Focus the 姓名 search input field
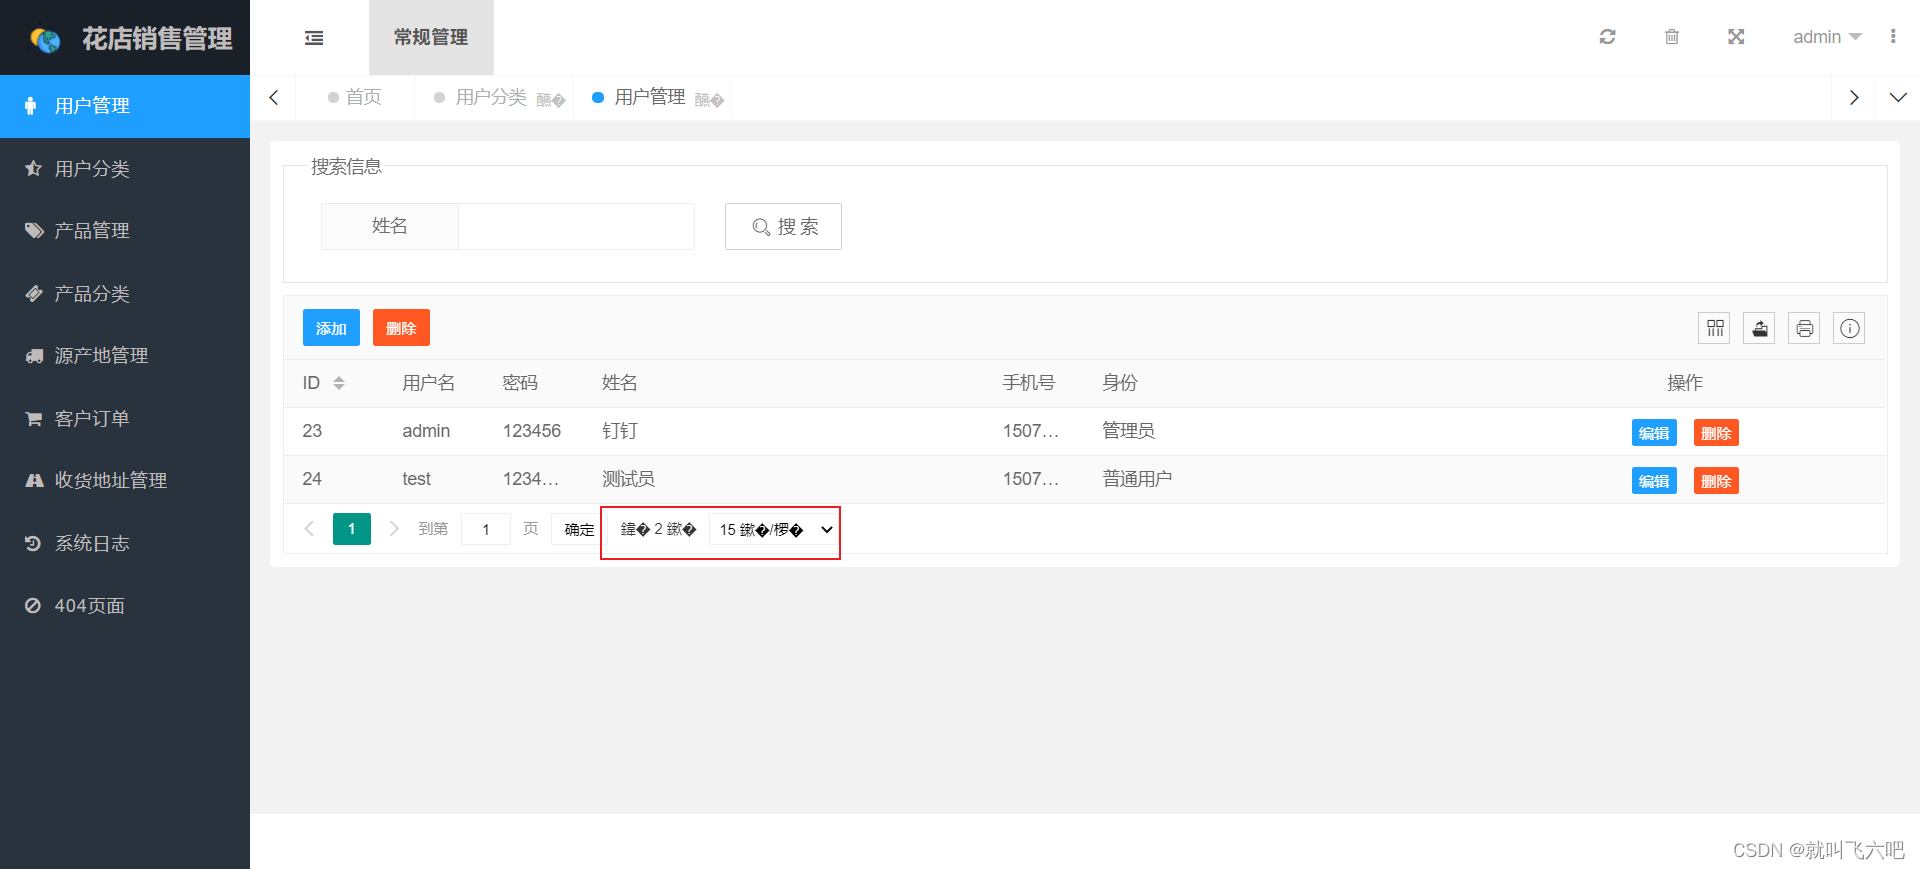The image size is (1920, 869). 576,227
